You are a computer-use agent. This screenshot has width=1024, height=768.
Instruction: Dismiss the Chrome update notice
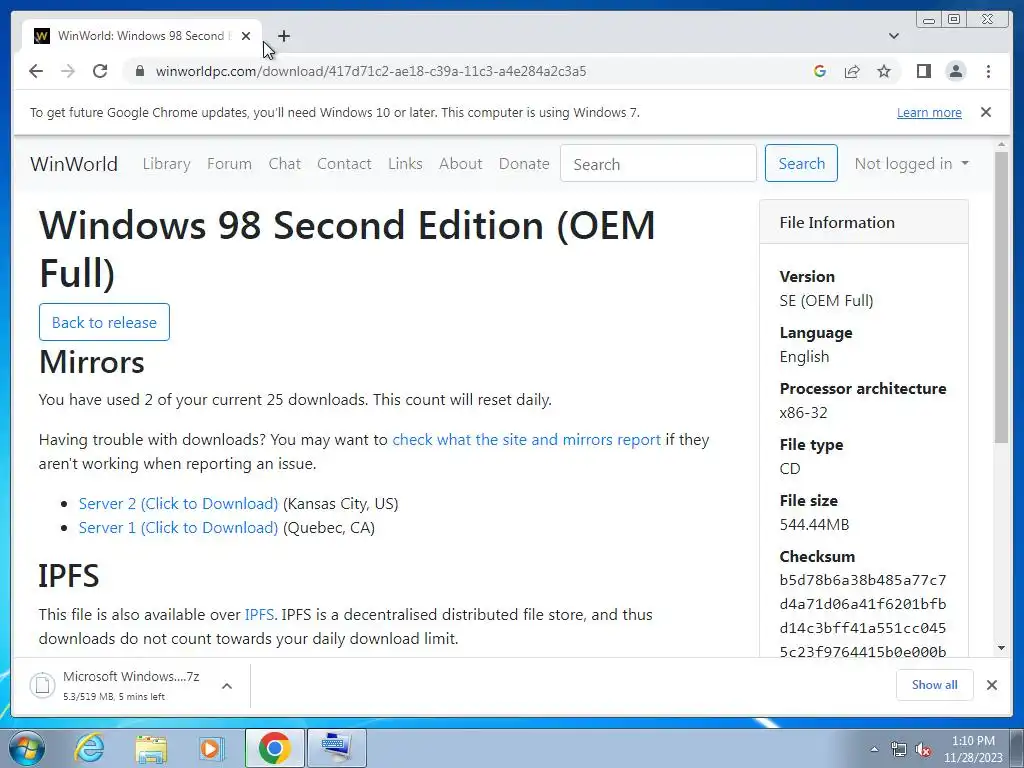[986, 112]
